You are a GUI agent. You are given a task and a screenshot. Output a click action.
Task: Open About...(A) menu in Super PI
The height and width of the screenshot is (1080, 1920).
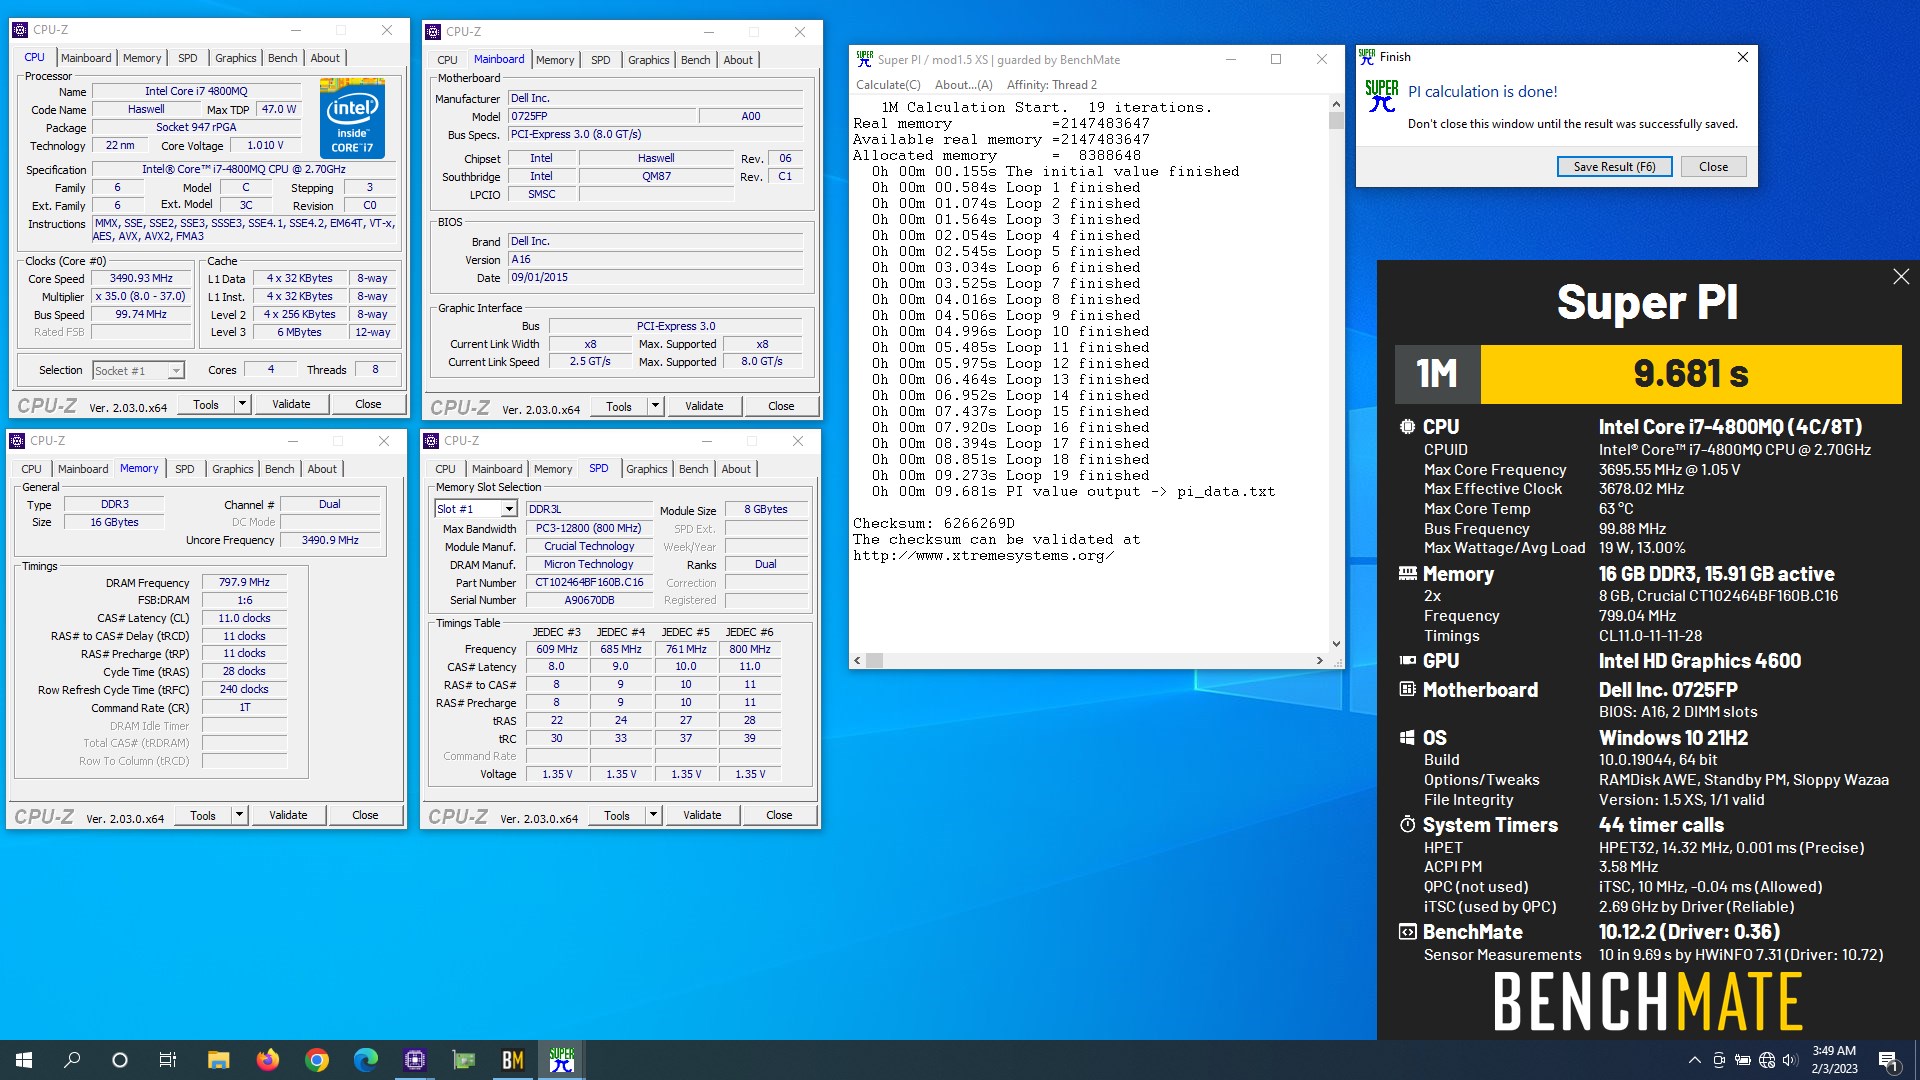tap(963, 85)
